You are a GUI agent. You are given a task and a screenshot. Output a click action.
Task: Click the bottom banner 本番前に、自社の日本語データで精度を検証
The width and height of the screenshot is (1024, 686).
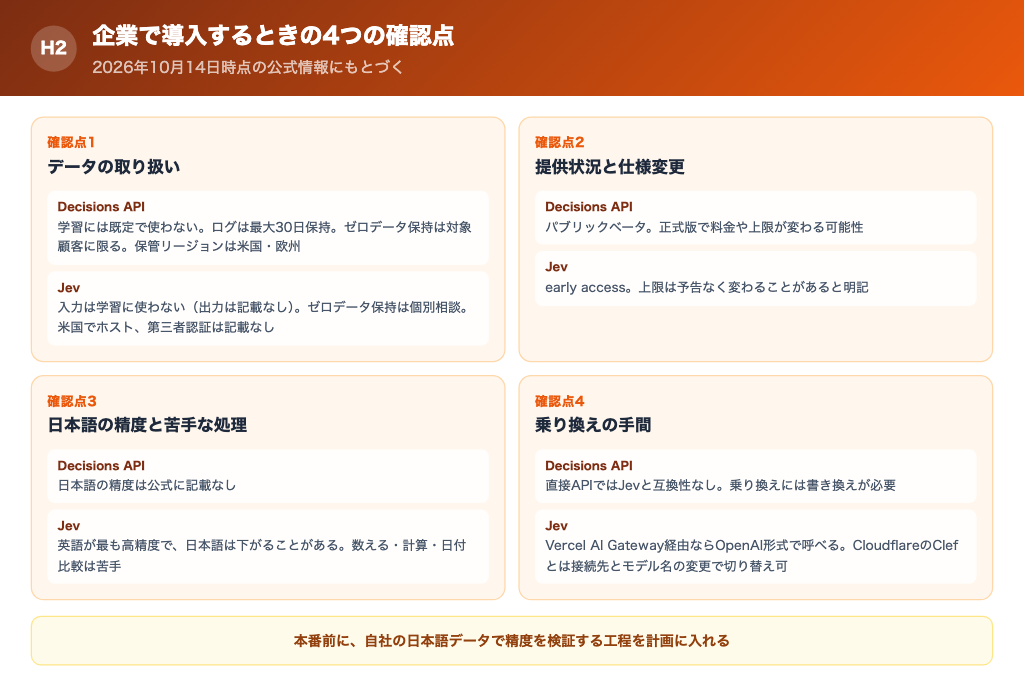(x=512, y=640)
